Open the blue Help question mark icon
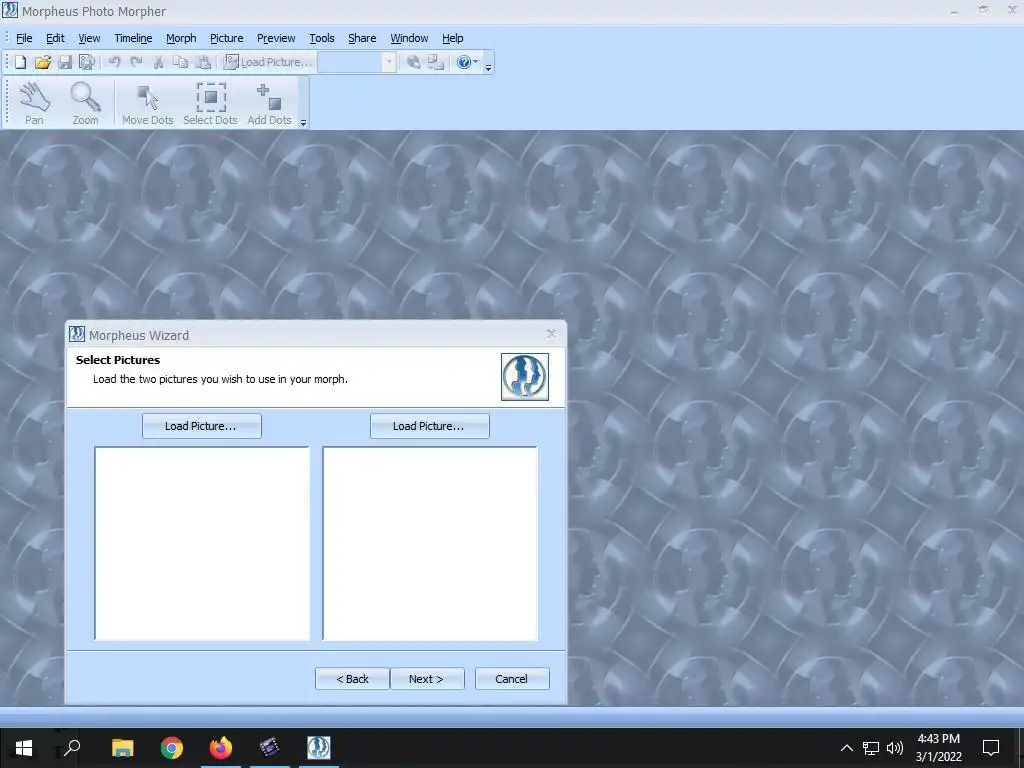This screenshot has height=768, width=1024. [x=464, y=62]
